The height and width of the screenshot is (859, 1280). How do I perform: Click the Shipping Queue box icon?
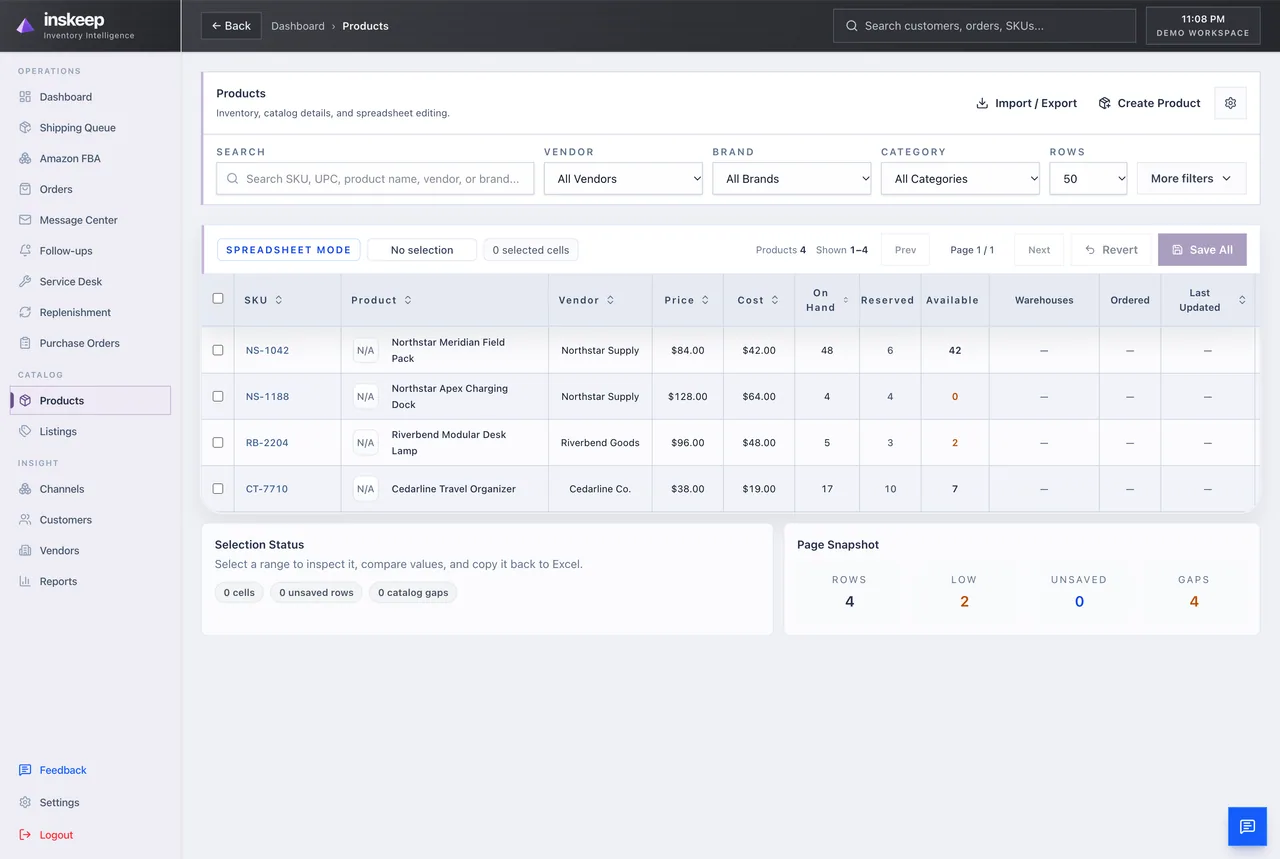(x=25, y=128)
